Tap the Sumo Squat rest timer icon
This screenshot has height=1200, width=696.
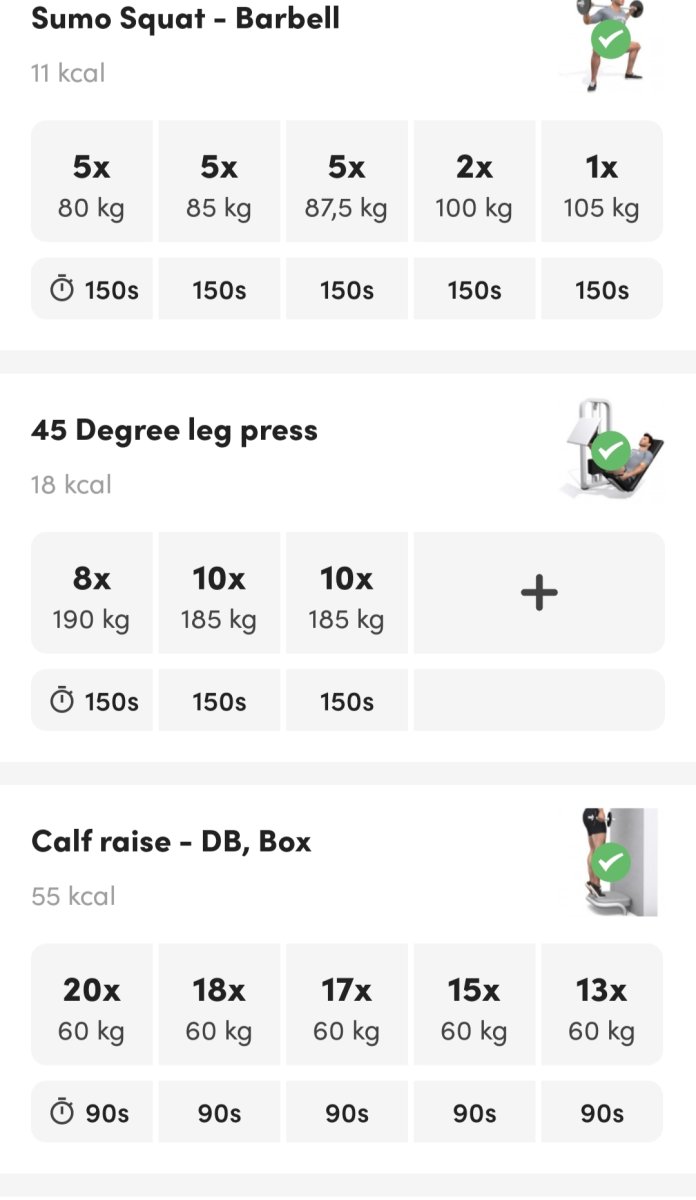click(x=62, y=290)
